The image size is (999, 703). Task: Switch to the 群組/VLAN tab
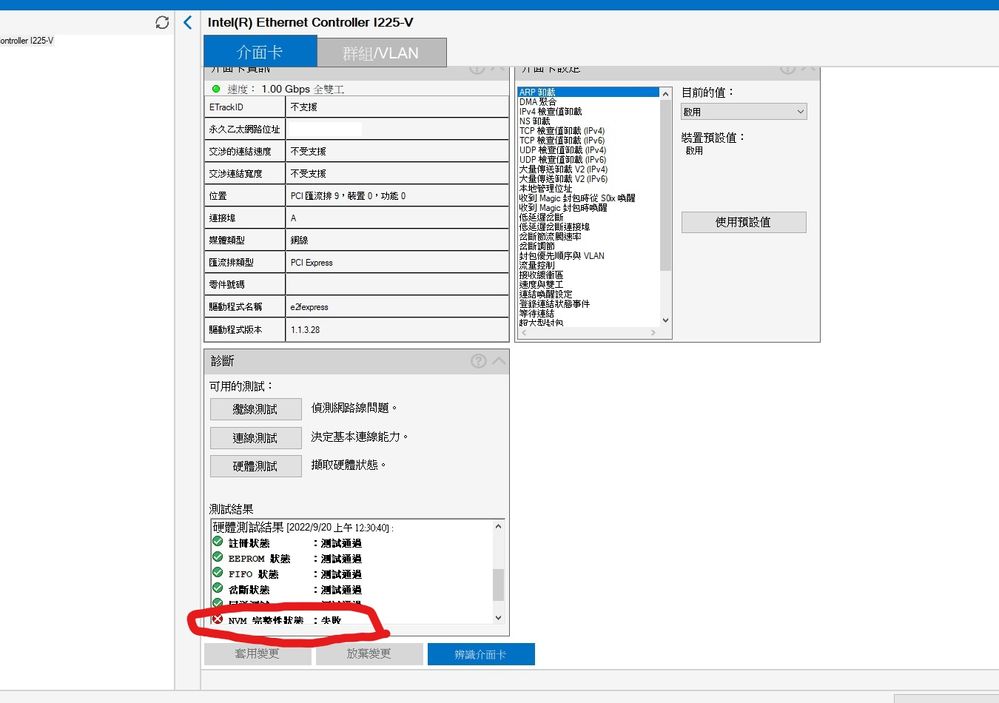[x=381, y=51]
